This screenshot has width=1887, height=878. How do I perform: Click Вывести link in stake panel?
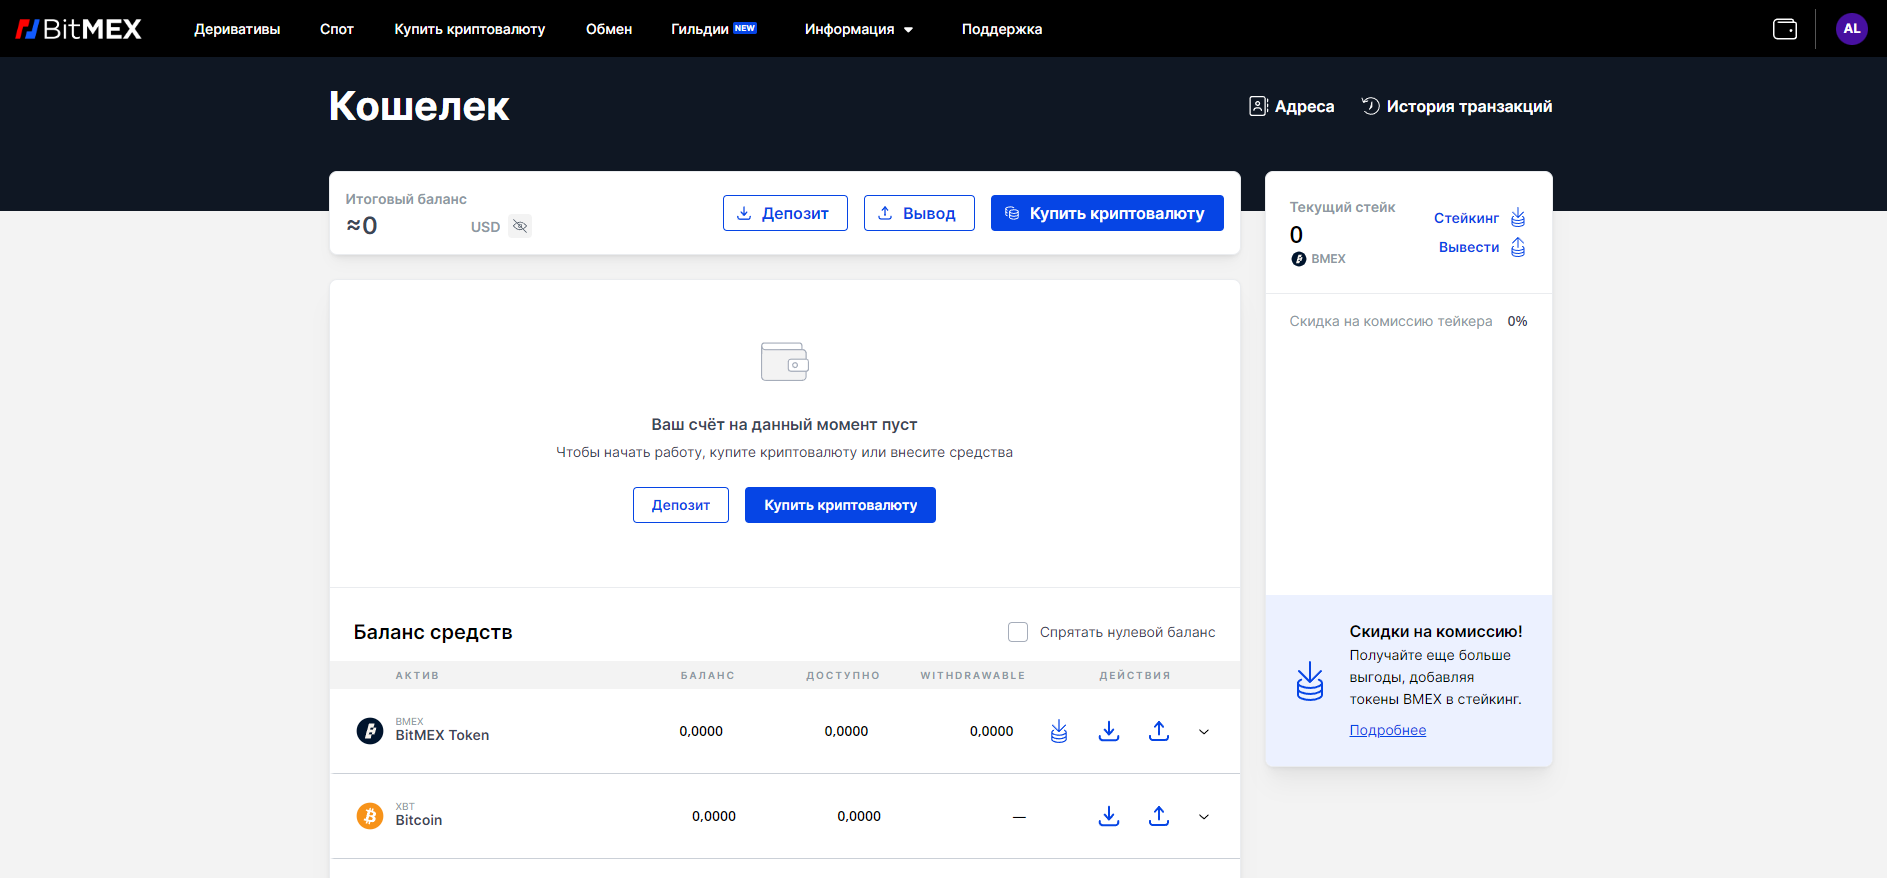point(1482,247)
